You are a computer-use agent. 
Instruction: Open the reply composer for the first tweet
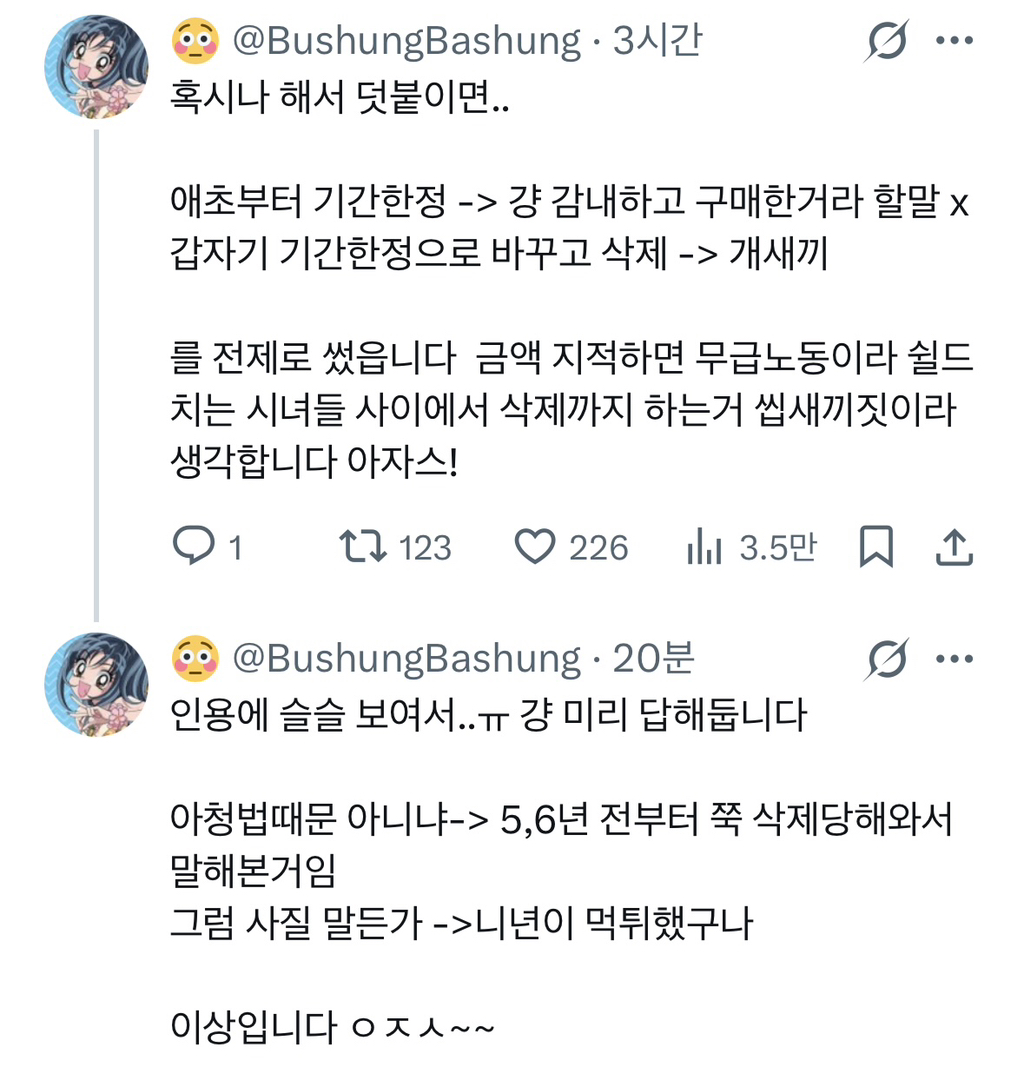coord(192,546)
